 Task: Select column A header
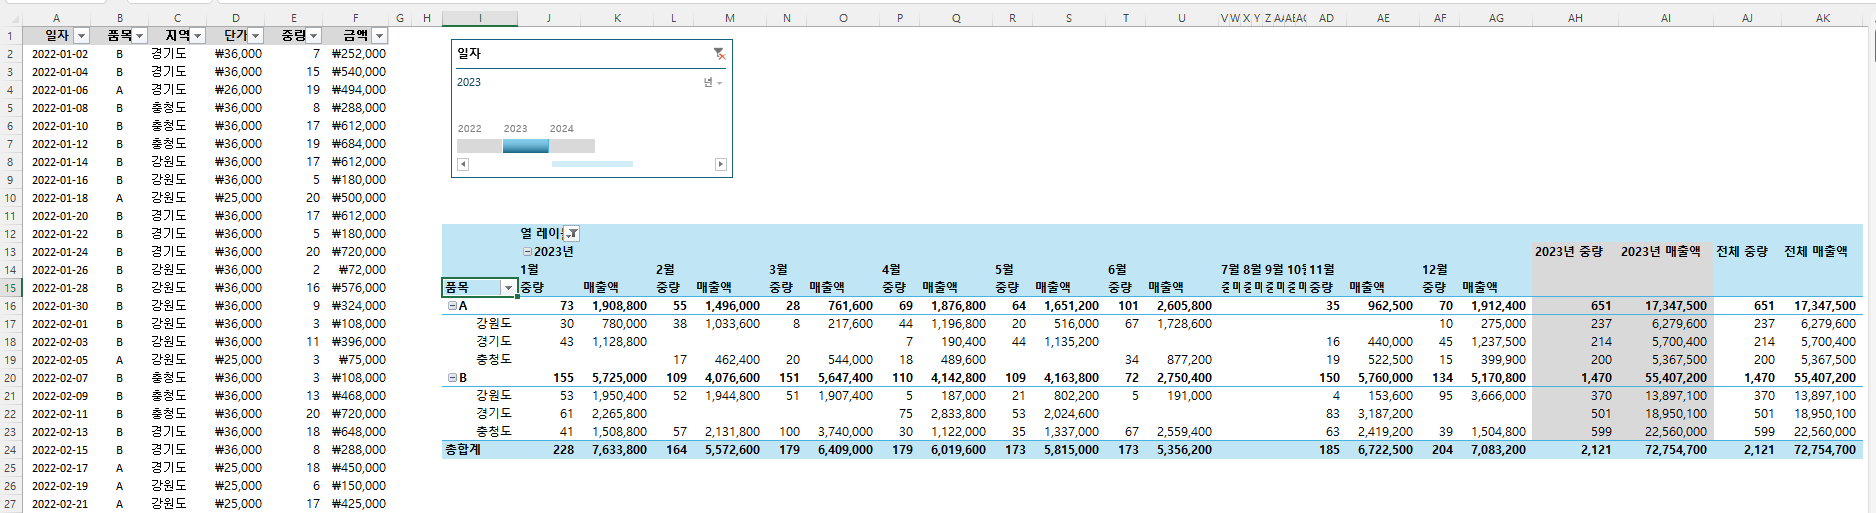56,18
